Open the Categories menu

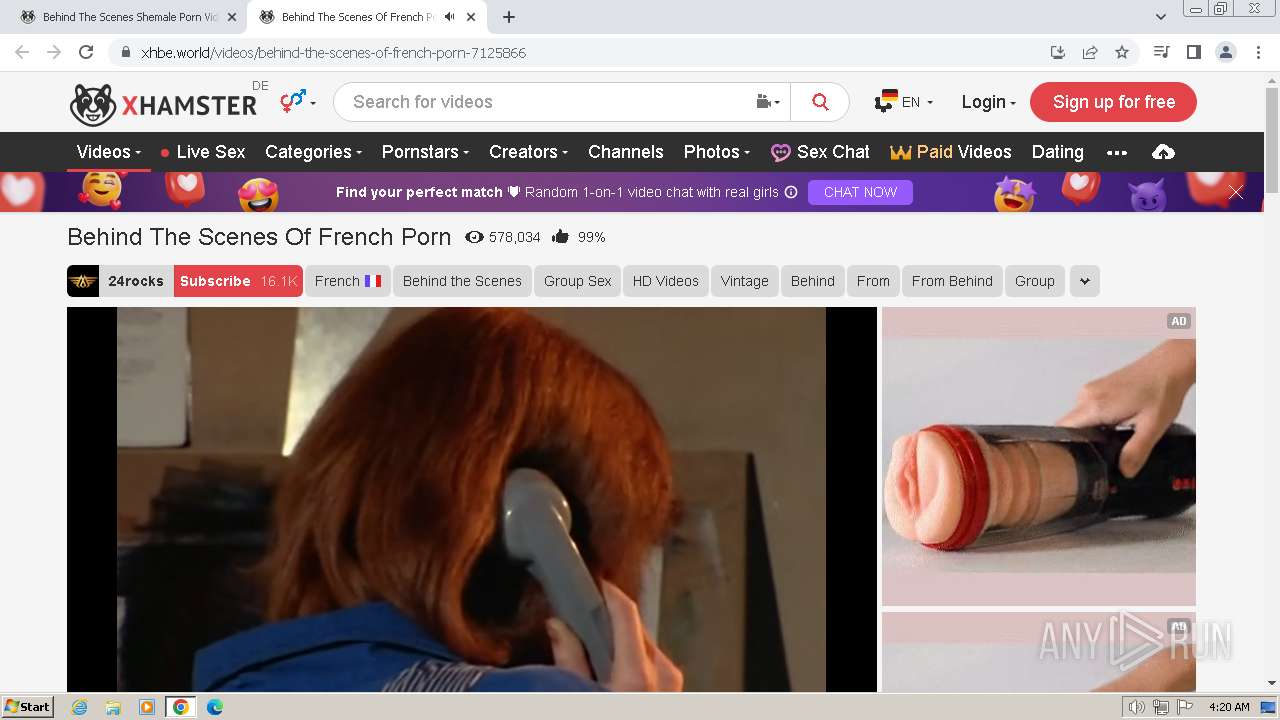point(313,152)
